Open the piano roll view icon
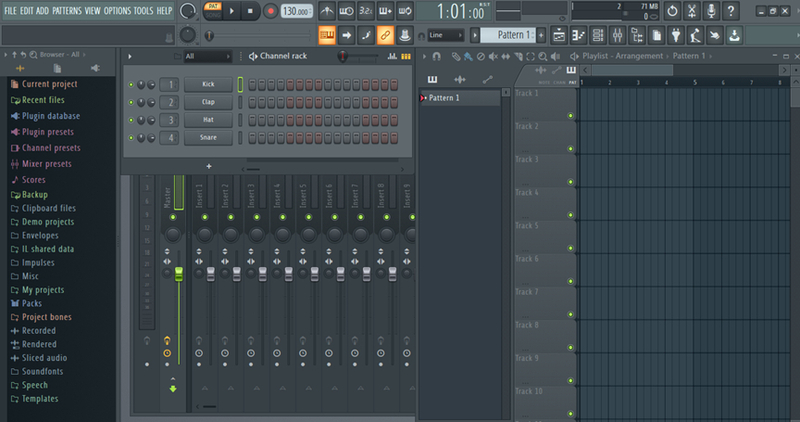This screenshot has width=800, height=422. pos(578,35)
